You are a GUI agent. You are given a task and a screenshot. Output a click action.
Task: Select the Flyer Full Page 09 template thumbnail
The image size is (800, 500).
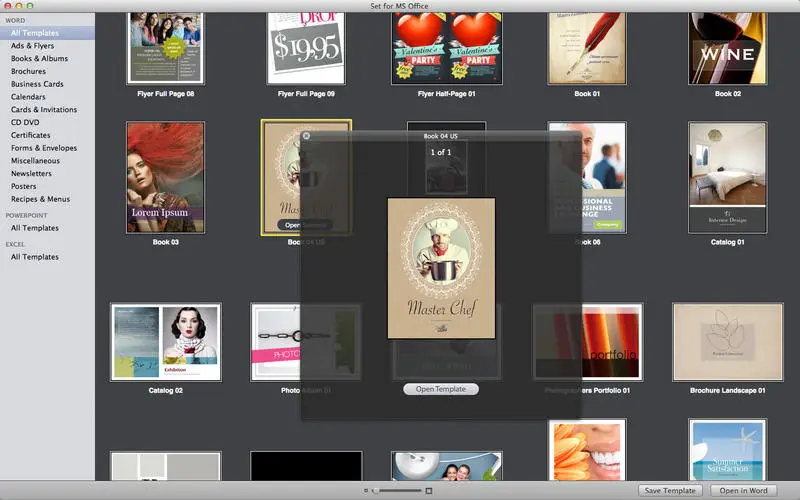[306, 48]
